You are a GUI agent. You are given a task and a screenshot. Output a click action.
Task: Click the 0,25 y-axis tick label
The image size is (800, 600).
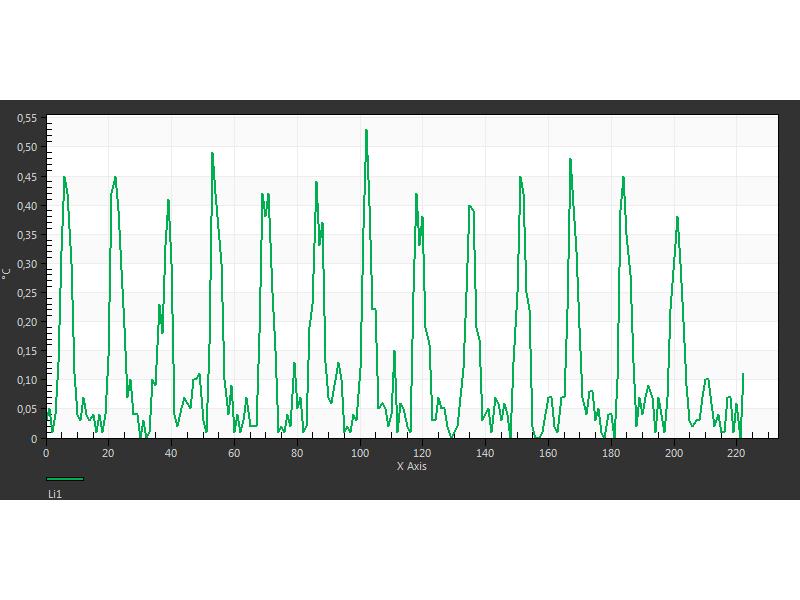pos(27,293)
